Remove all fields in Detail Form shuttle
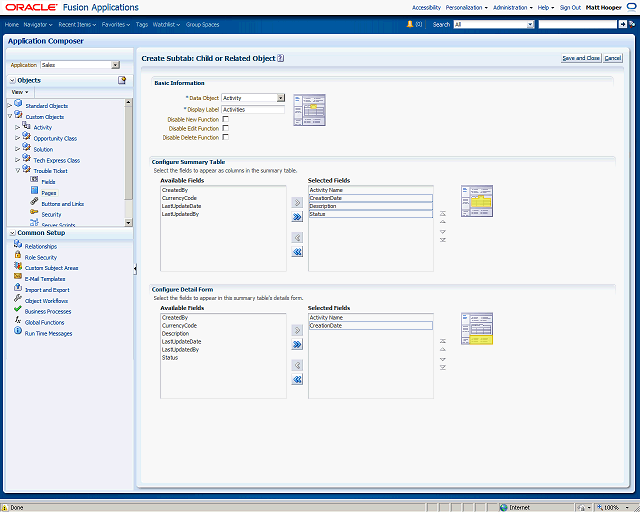Viewport: 640px width, 512px height. coord(297,379)
